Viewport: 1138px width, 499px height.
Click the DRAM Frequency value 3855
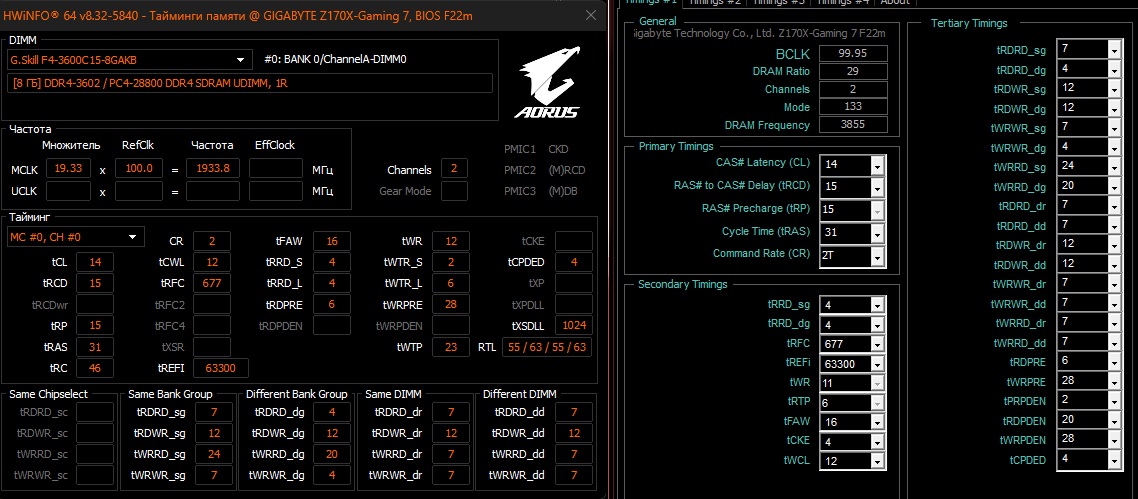click(x=853, y=125)
